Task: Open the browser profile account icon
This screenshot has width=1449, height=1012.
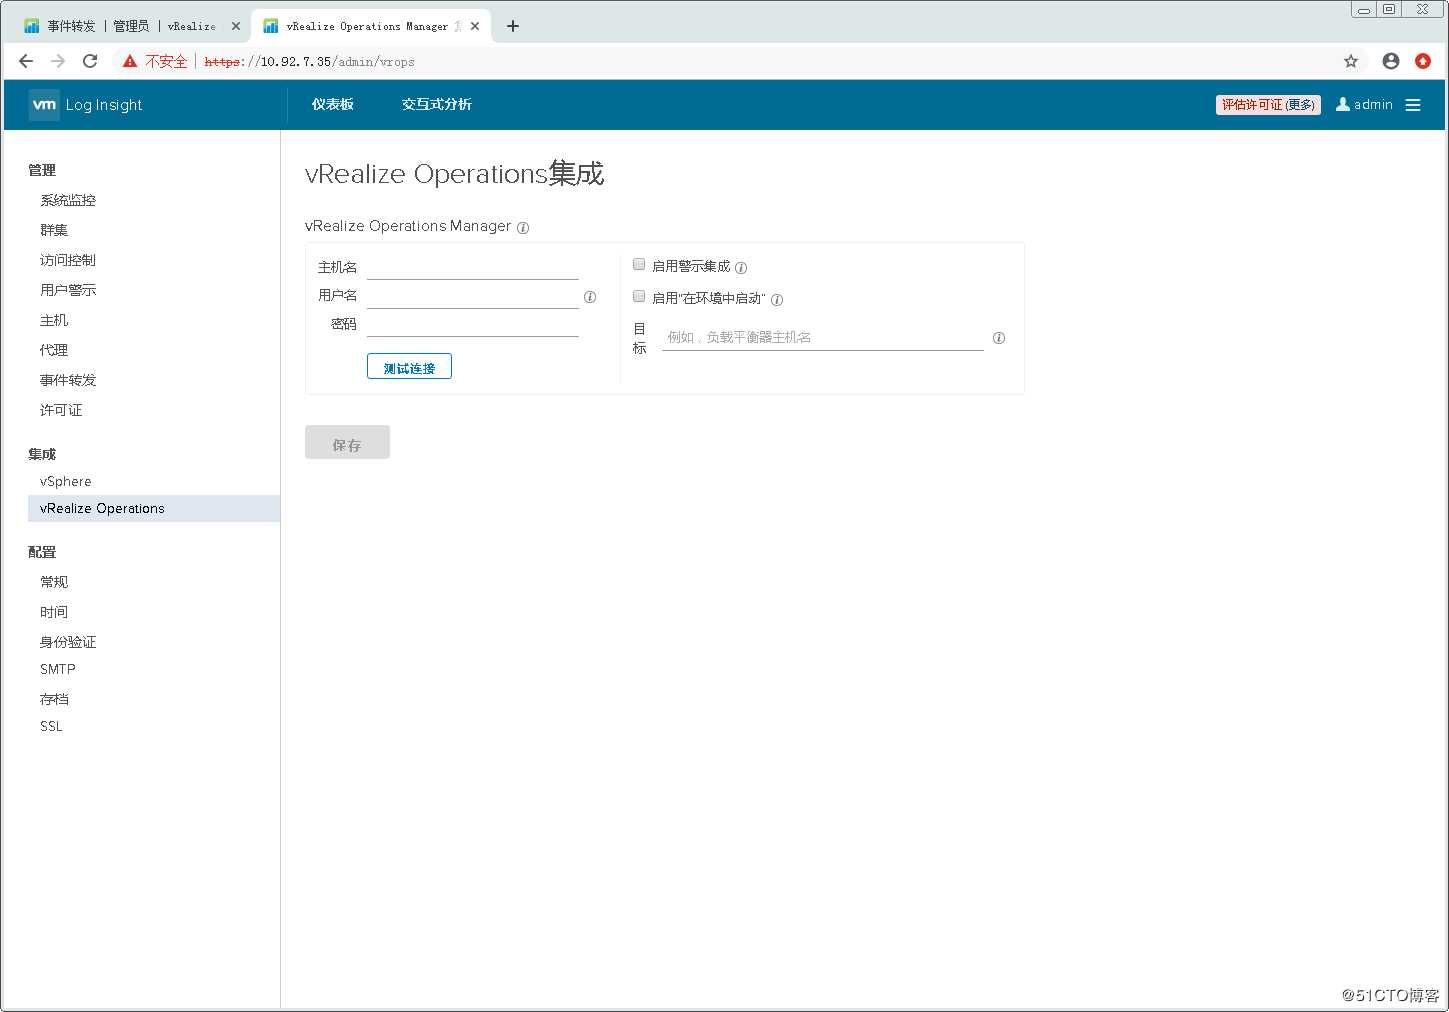Action: 1391,61
